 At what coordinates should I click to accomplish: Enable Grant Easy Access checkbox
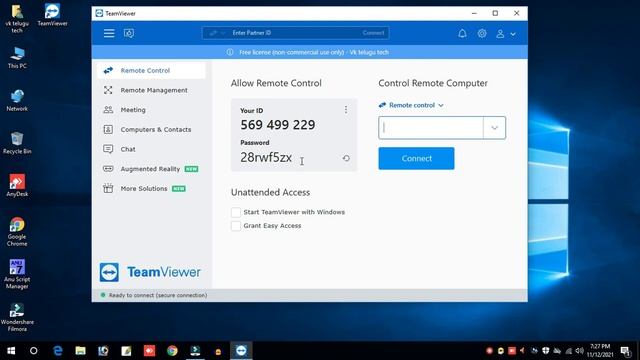pos(236,226)
